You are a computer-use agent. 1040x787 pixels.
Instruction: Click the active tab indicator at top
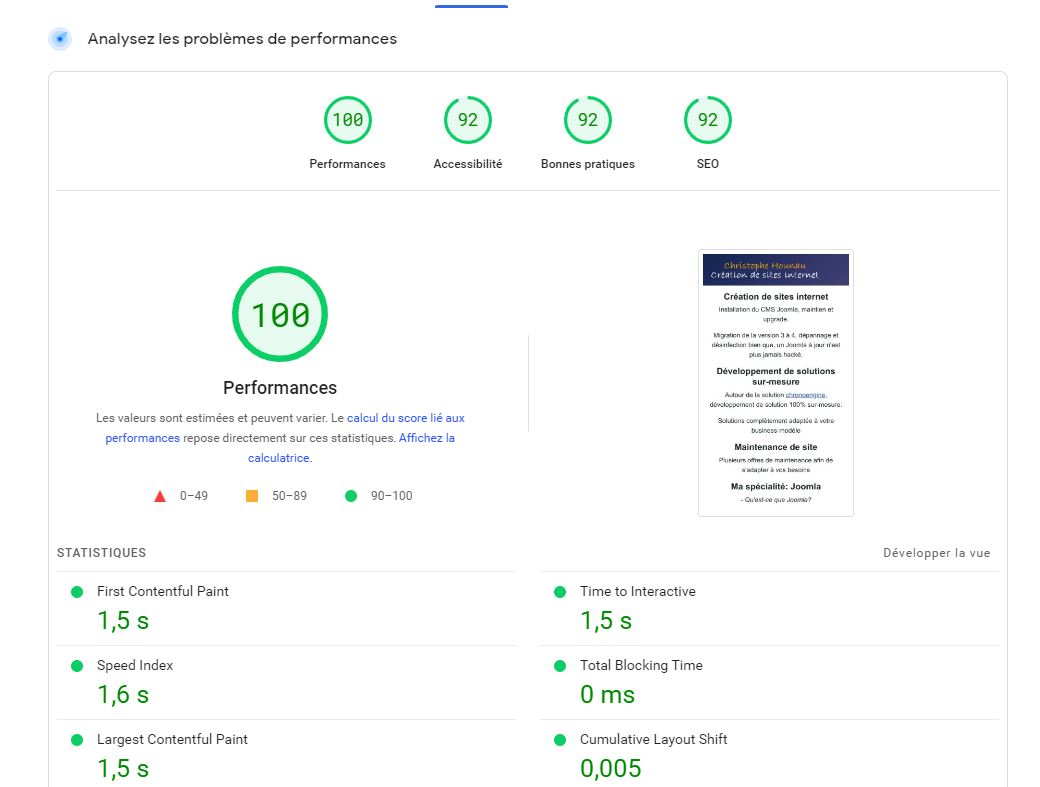pos(471,6)
